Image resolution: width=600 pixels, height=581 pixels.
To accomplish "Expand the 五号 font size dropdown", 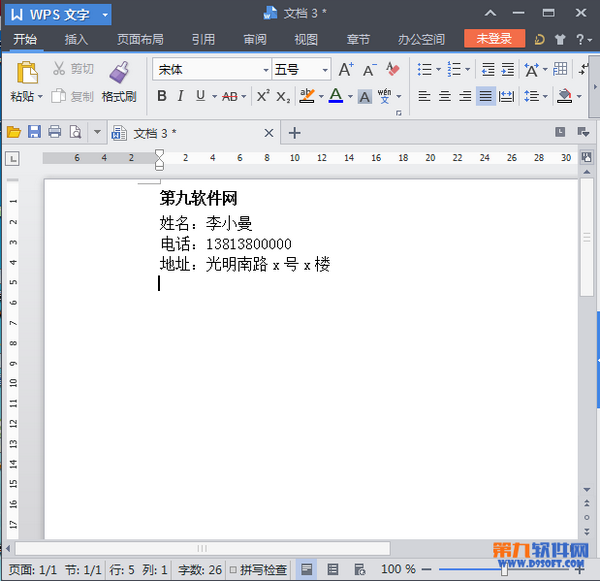I will click(x=325, y=70).
